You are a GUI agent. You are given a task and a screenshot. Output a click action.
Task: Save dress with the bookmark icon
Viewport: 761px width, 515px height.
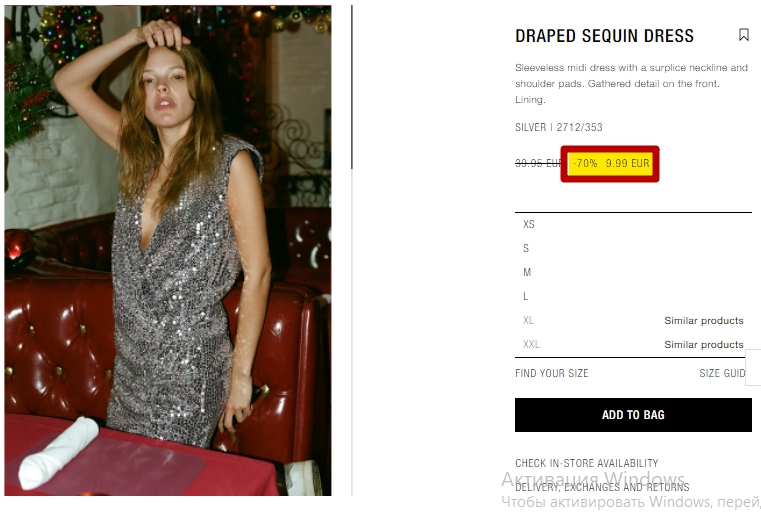[743, 35]
